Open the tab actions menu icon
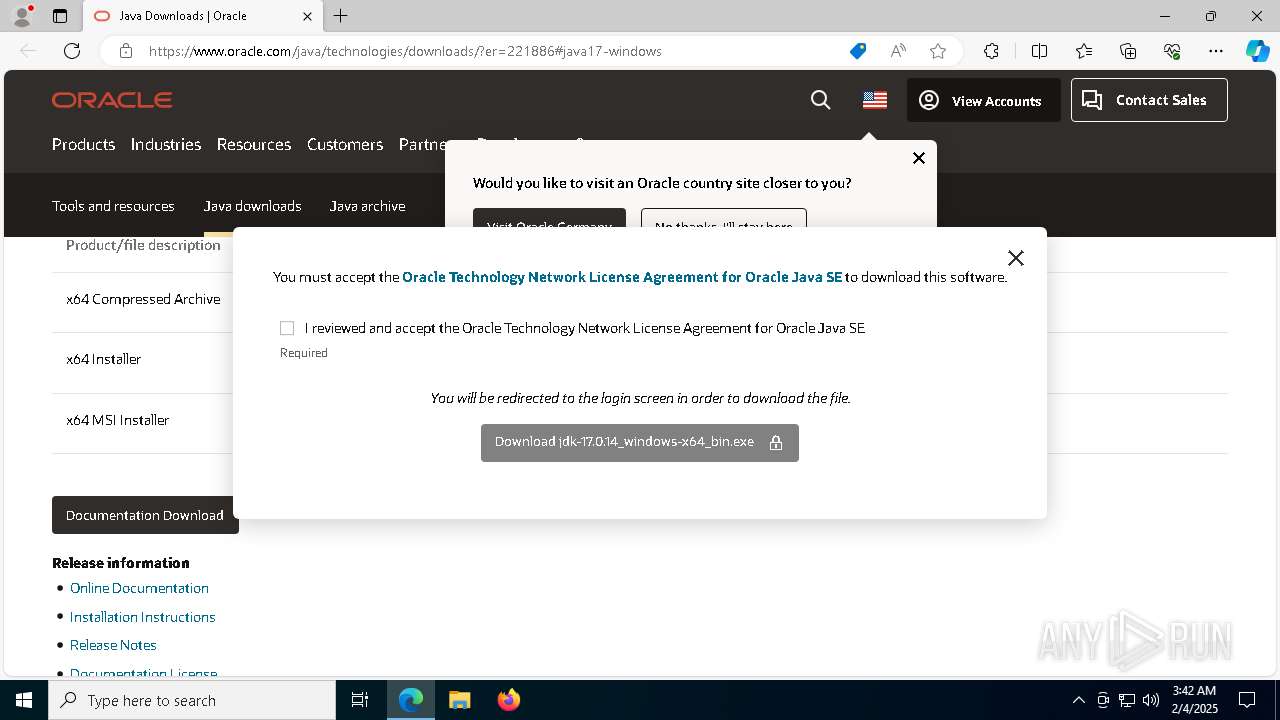1280x720 pixels. (60, 16)
